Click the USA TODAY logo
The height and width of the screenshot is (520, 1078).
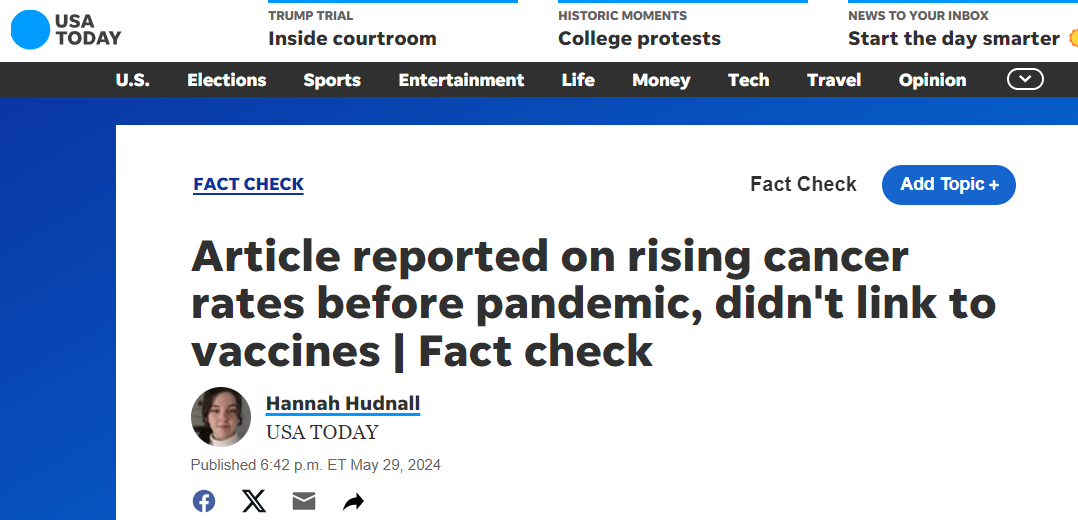coord(65,30)
